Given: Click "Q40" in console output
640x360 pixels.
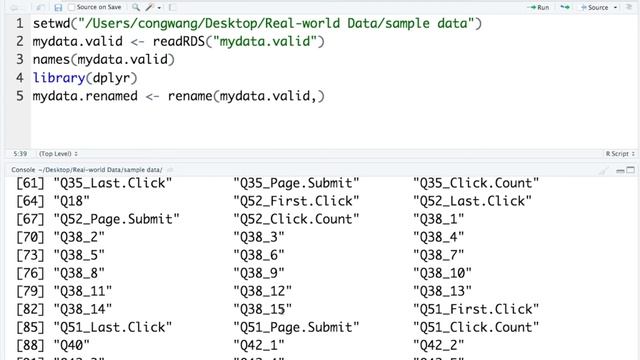Looking at the screenshot, I should point(71,345).
